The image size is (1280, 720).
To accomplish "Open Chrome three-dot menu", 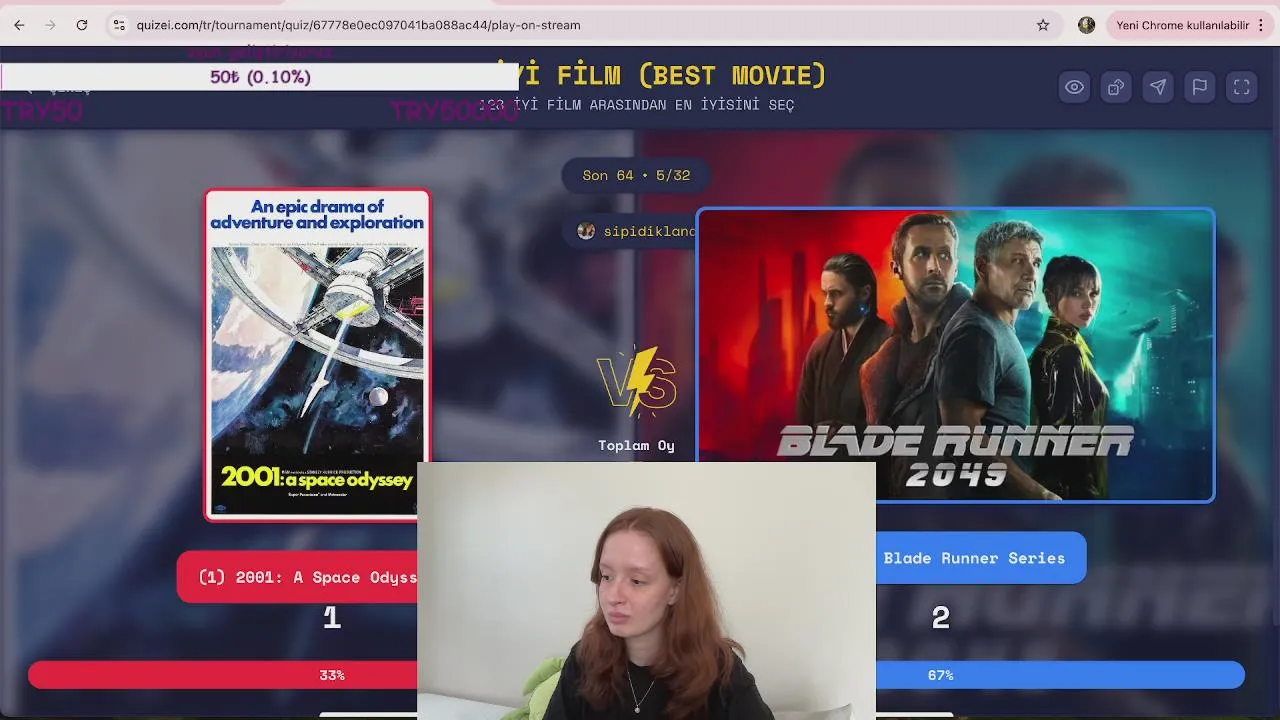I will click(x=1261, y=25).
